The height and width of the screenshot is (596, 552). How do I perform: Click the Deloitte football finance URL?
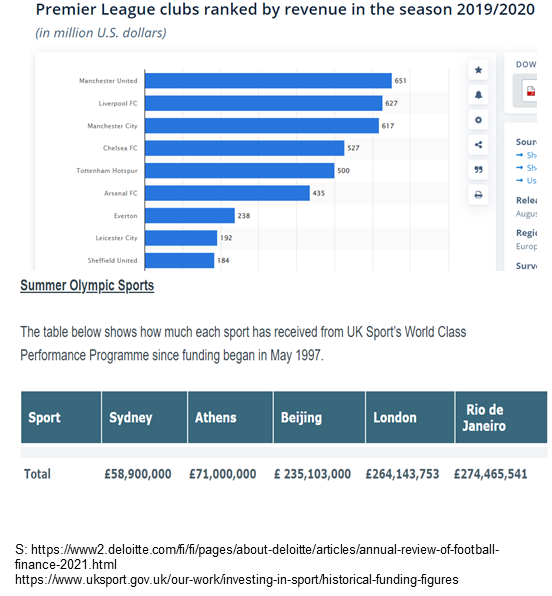point(257,557)
